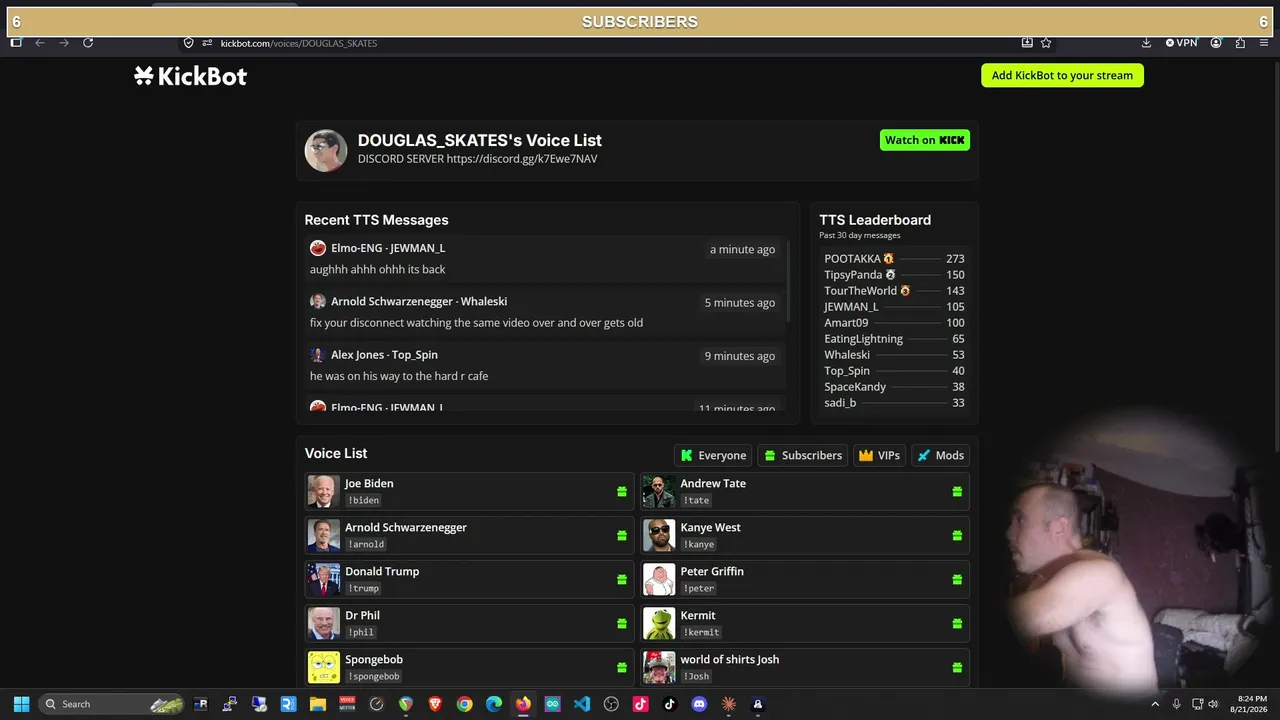Select the Kermit voice
The width and height of the screenshot is (1280, 720).
point(805,623)
